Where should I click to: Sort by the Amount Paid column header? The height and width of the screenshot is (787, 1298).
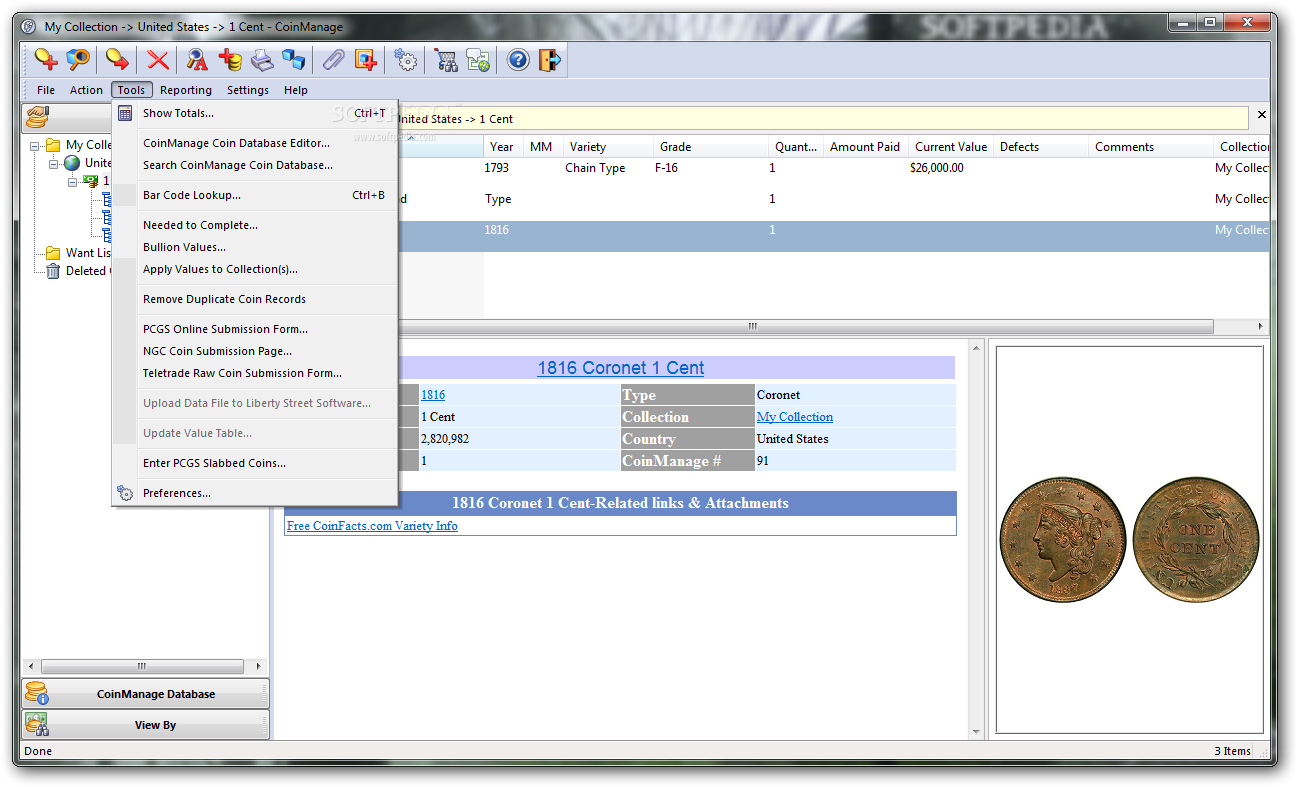click(866, 147)
